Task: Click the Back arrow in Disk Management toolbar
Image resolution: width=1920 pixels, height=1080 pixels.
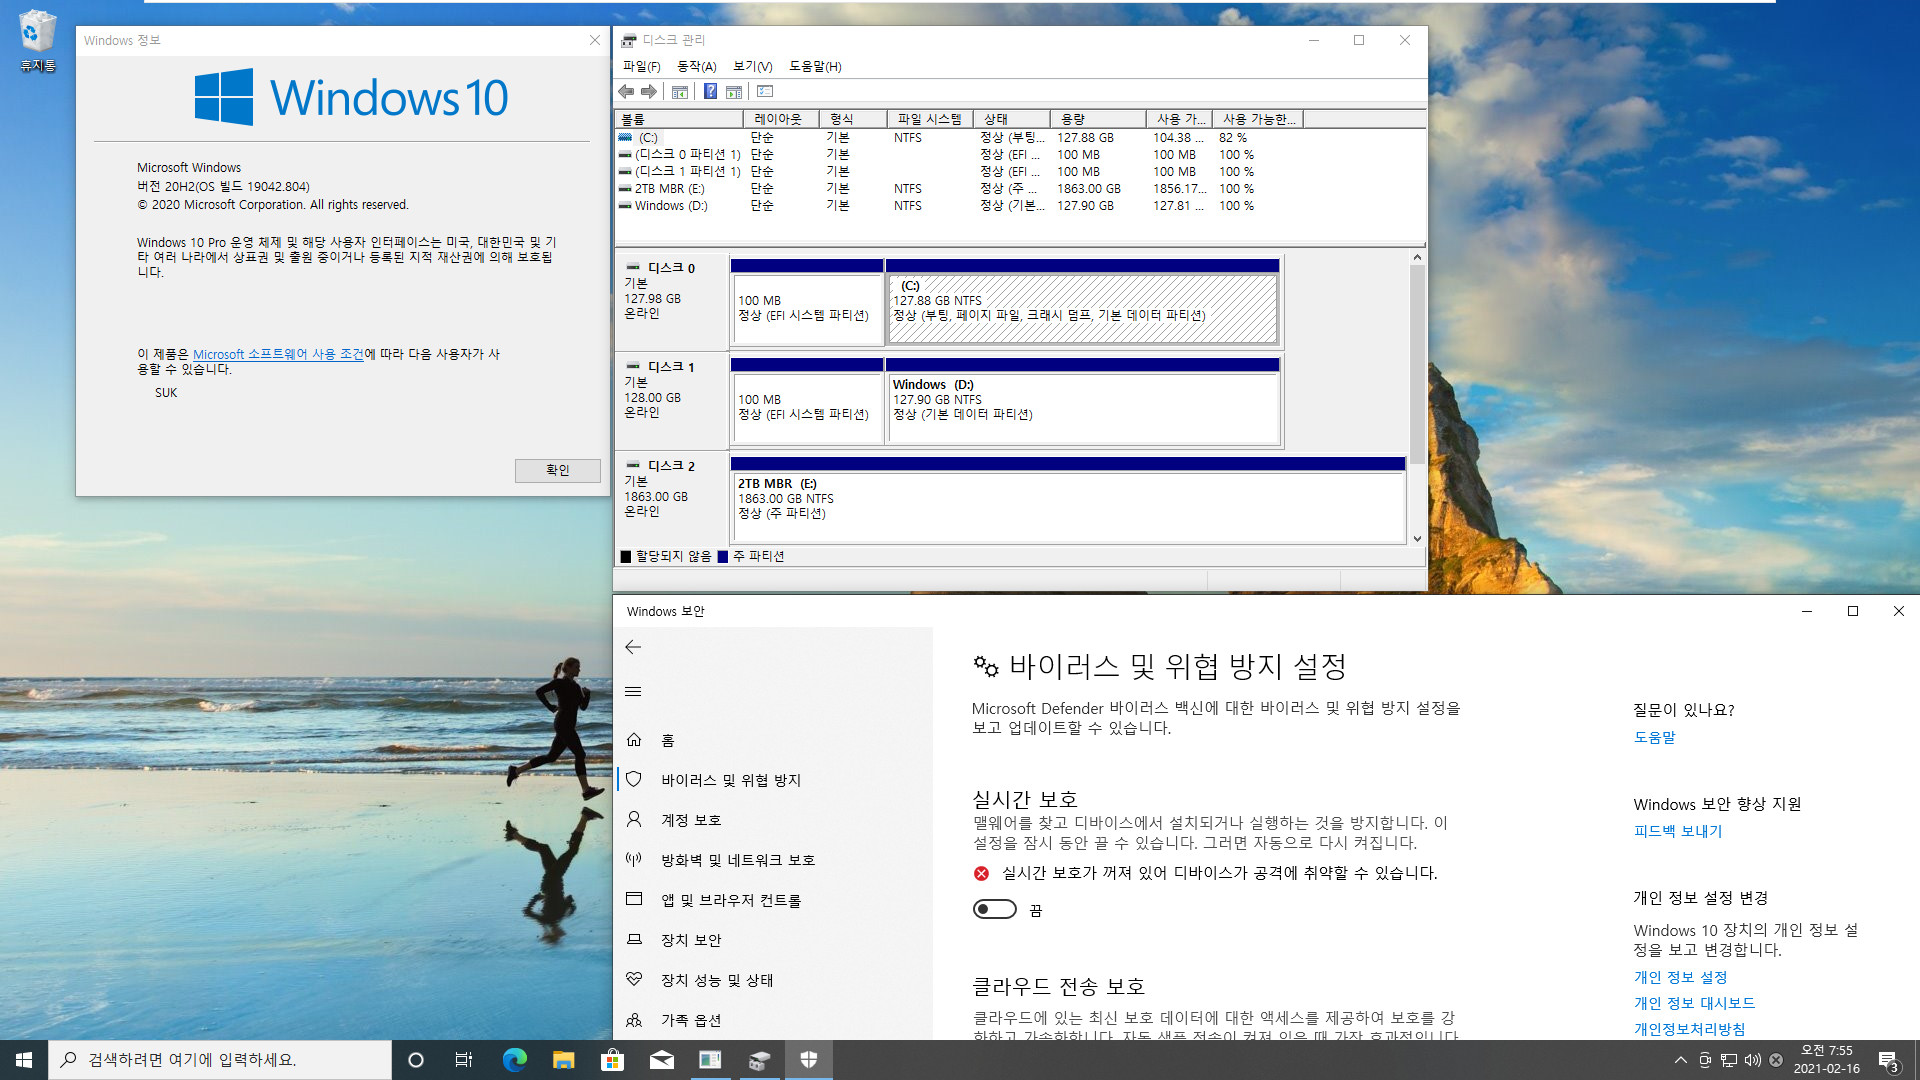Action: (626, 92)
